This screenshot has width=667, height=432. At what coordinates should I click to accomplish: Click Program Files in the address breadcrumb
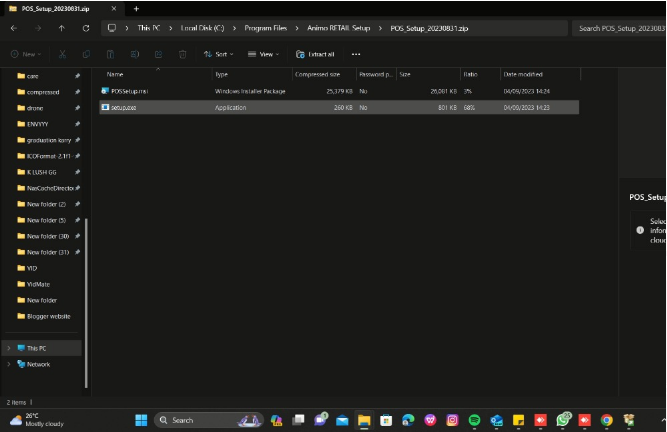pos(264,28)
